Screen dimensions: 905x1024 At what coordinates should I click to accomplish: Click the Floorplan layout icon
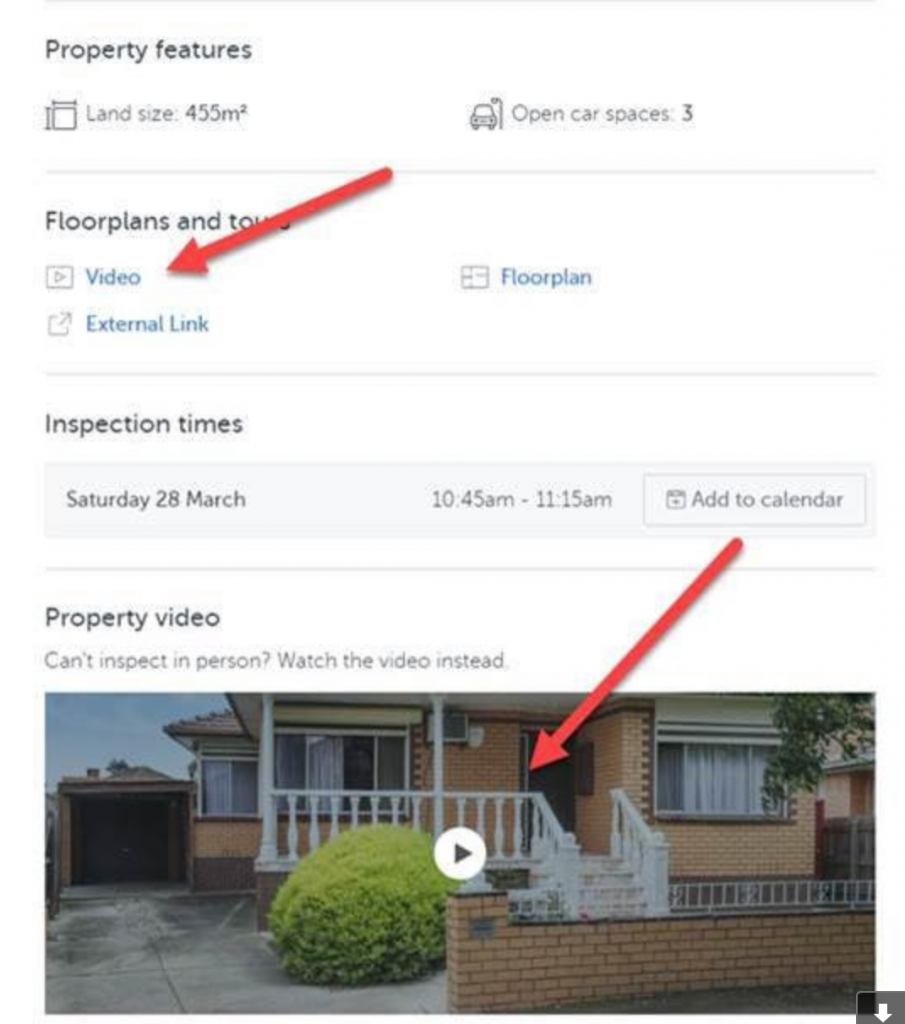coord(475,277)
